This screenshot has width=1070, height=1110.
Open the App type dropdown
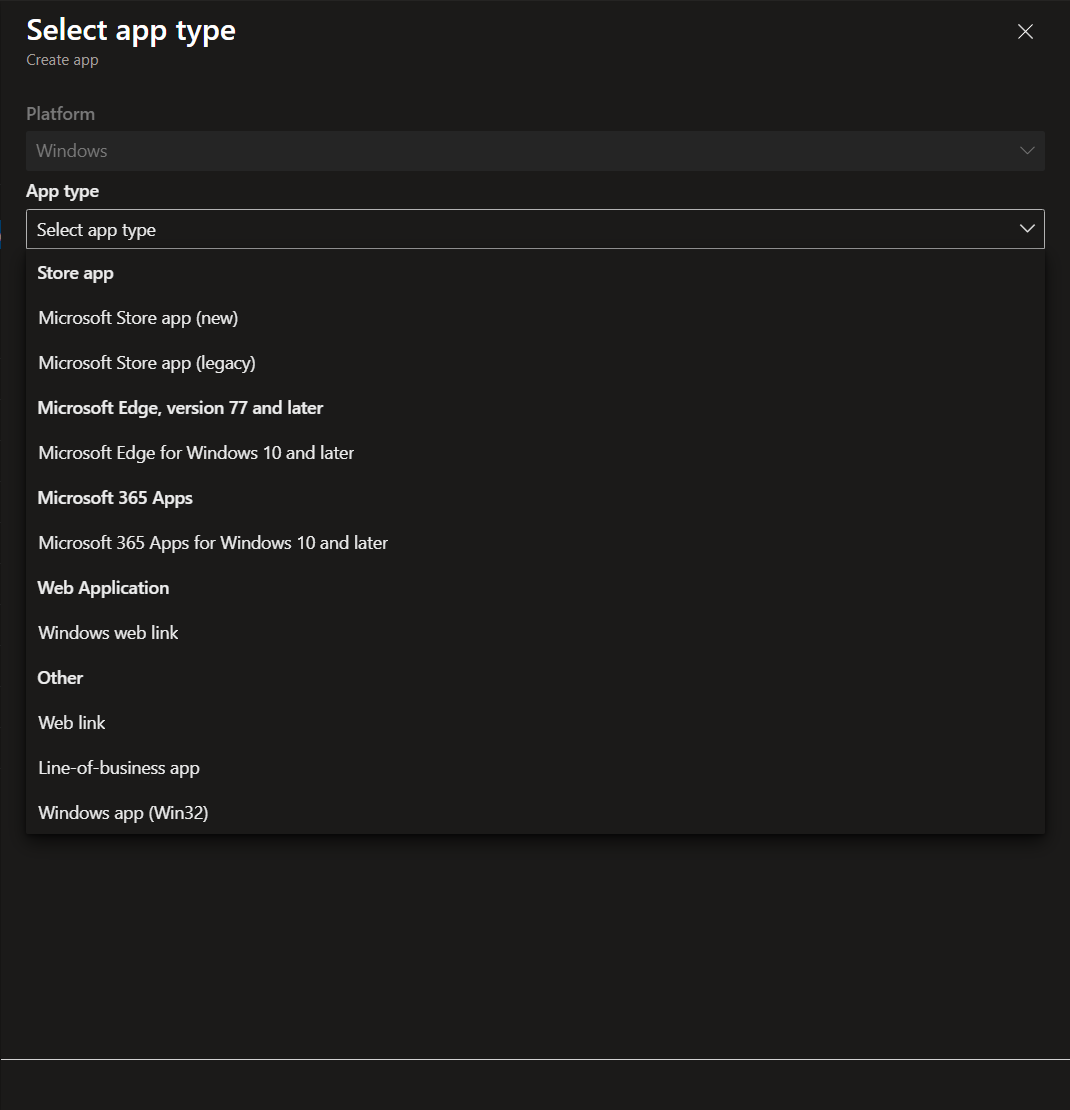pyautogui.click(x=535, y=229)
